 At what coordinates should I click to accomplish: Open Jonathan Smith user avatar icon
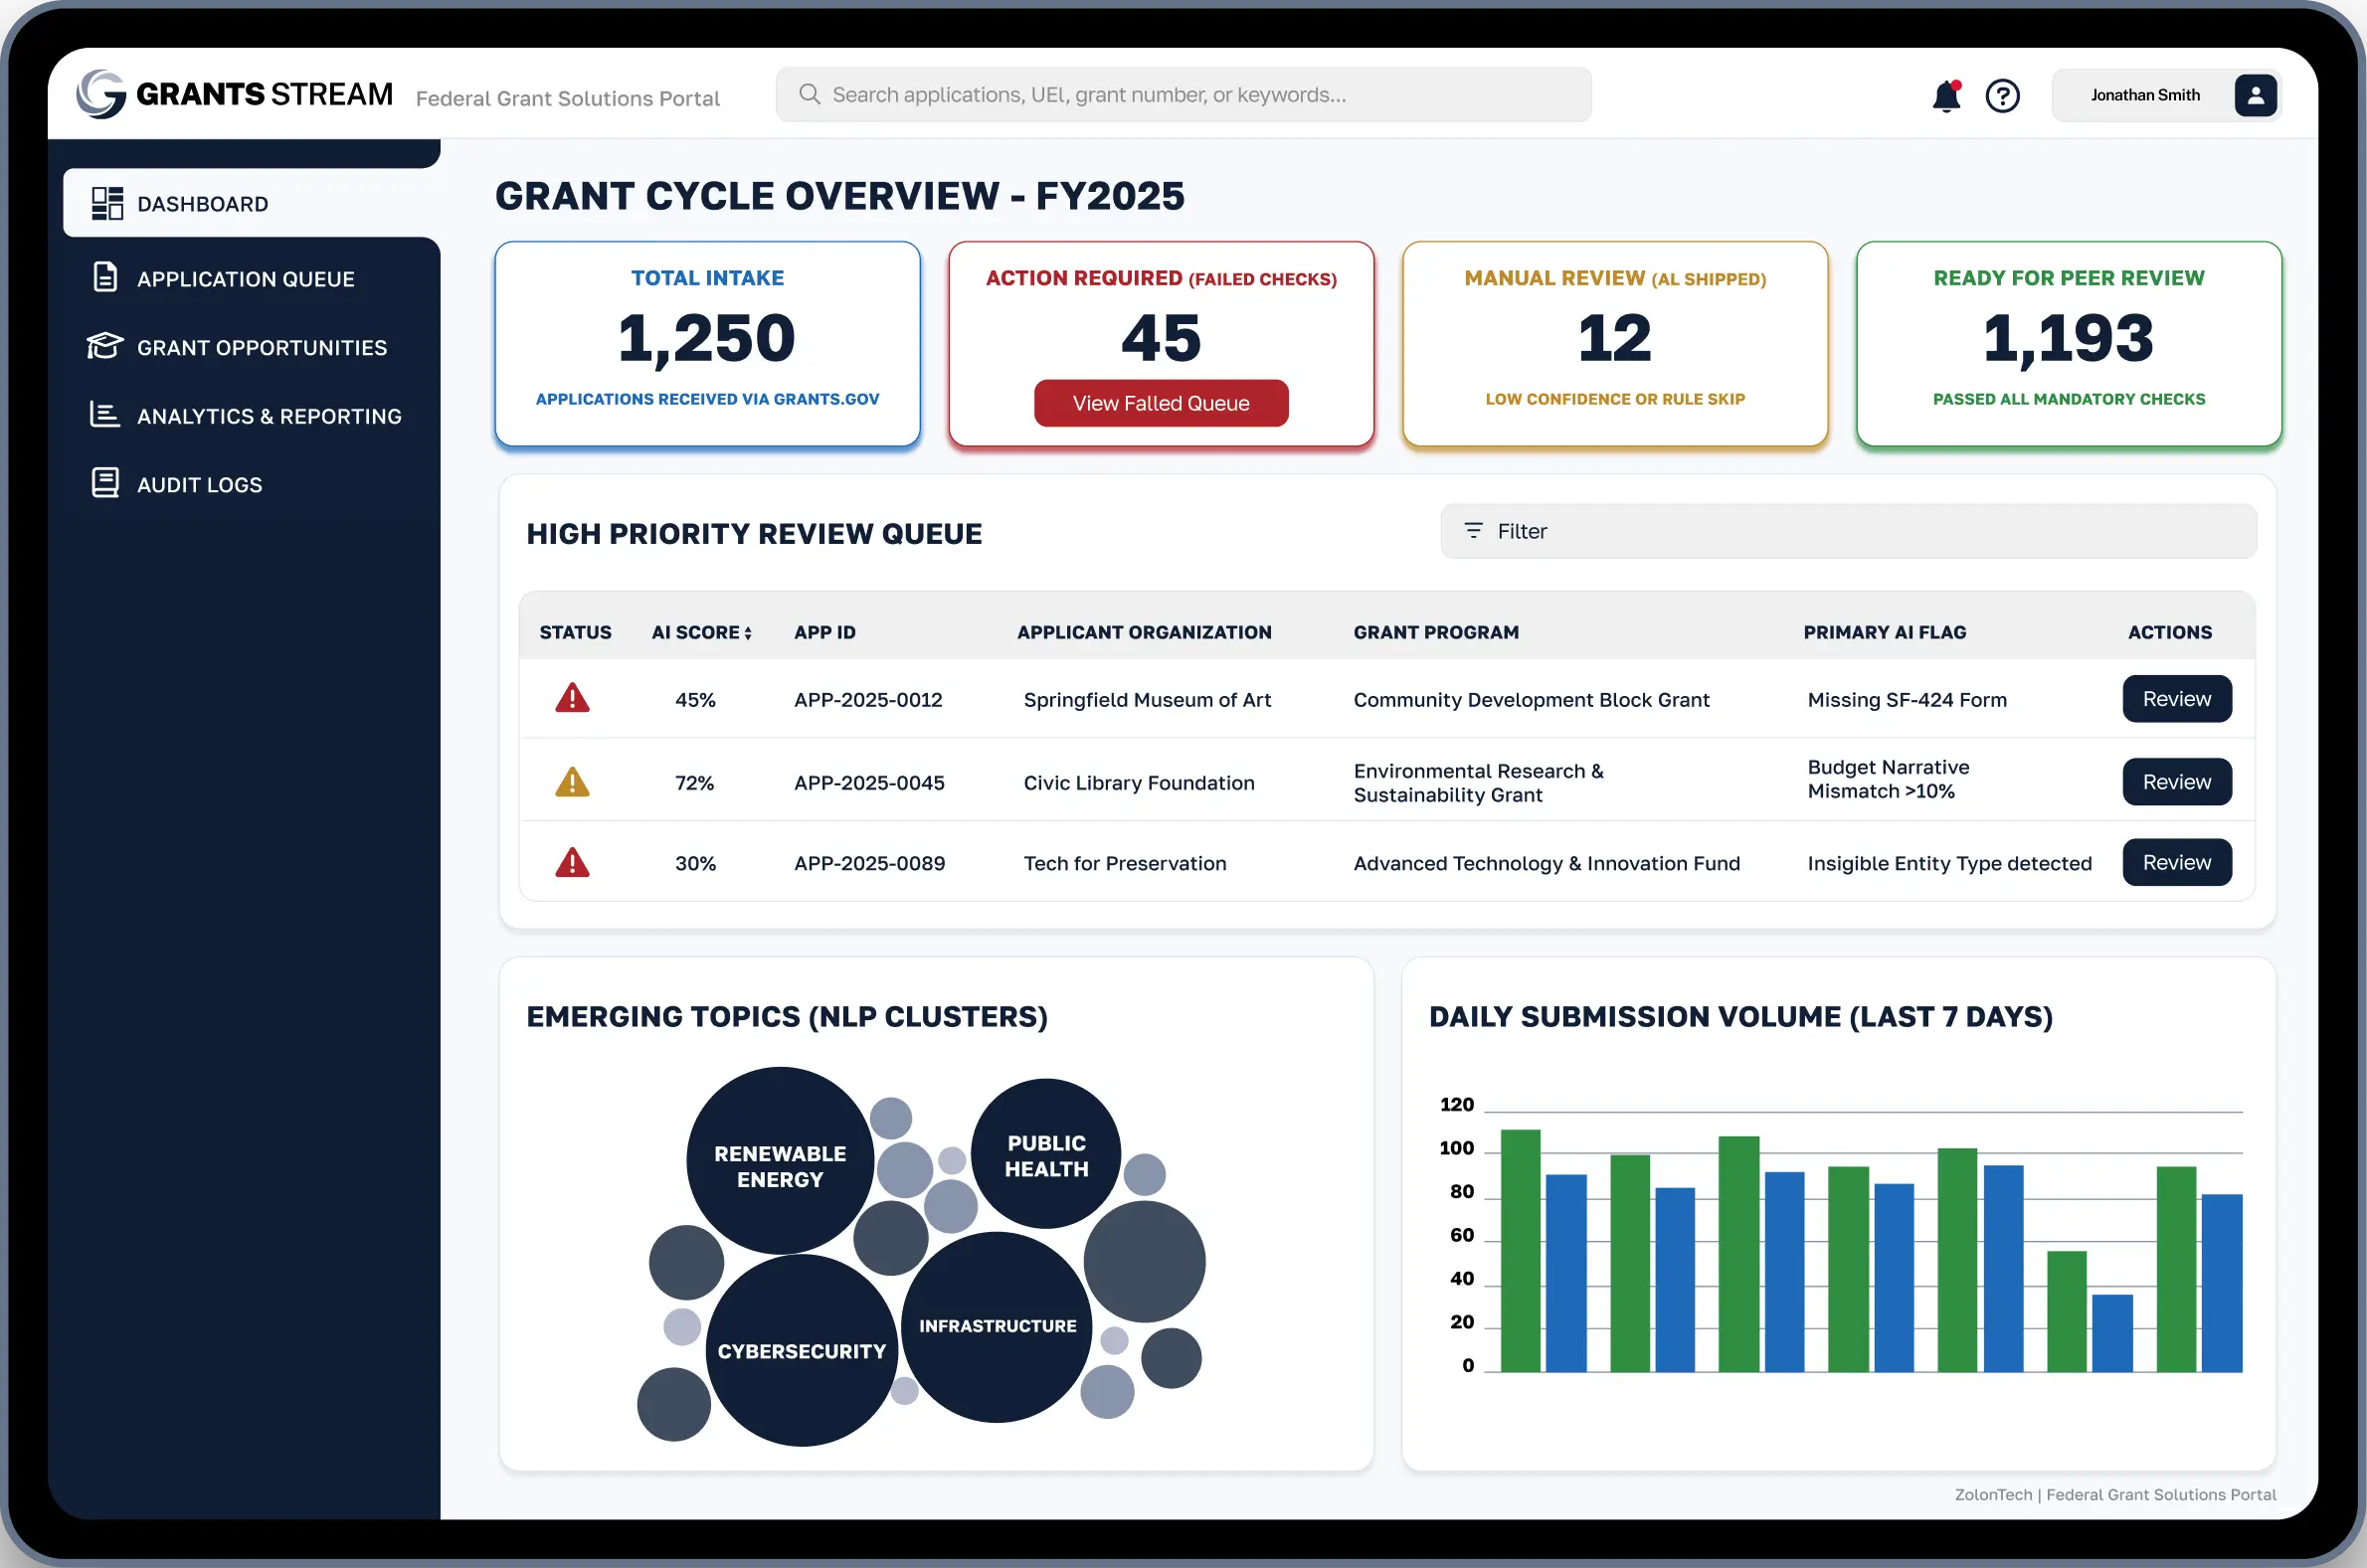pyautogui.click(x=2255, y=96)
